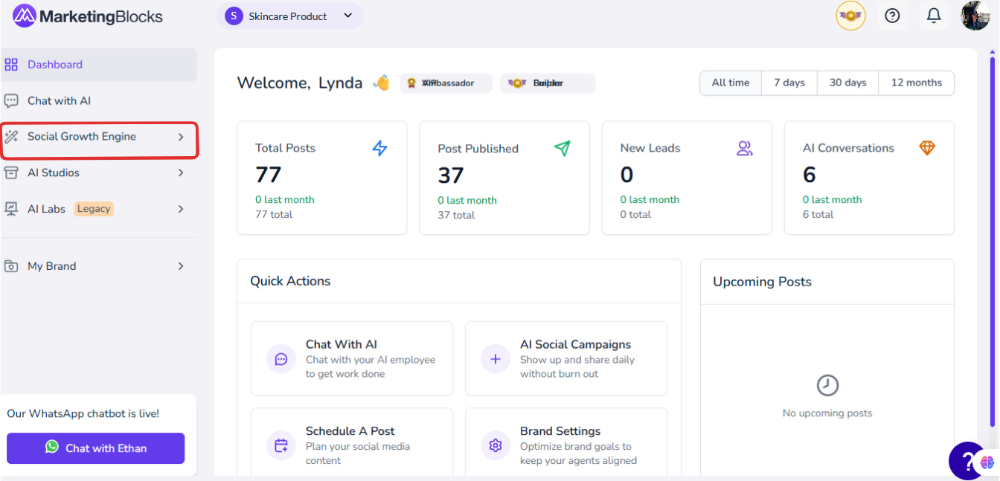Viewport: 1000px width, 481px height.
Task: Expand the Social Growth Engine menu
Action: 98,137
